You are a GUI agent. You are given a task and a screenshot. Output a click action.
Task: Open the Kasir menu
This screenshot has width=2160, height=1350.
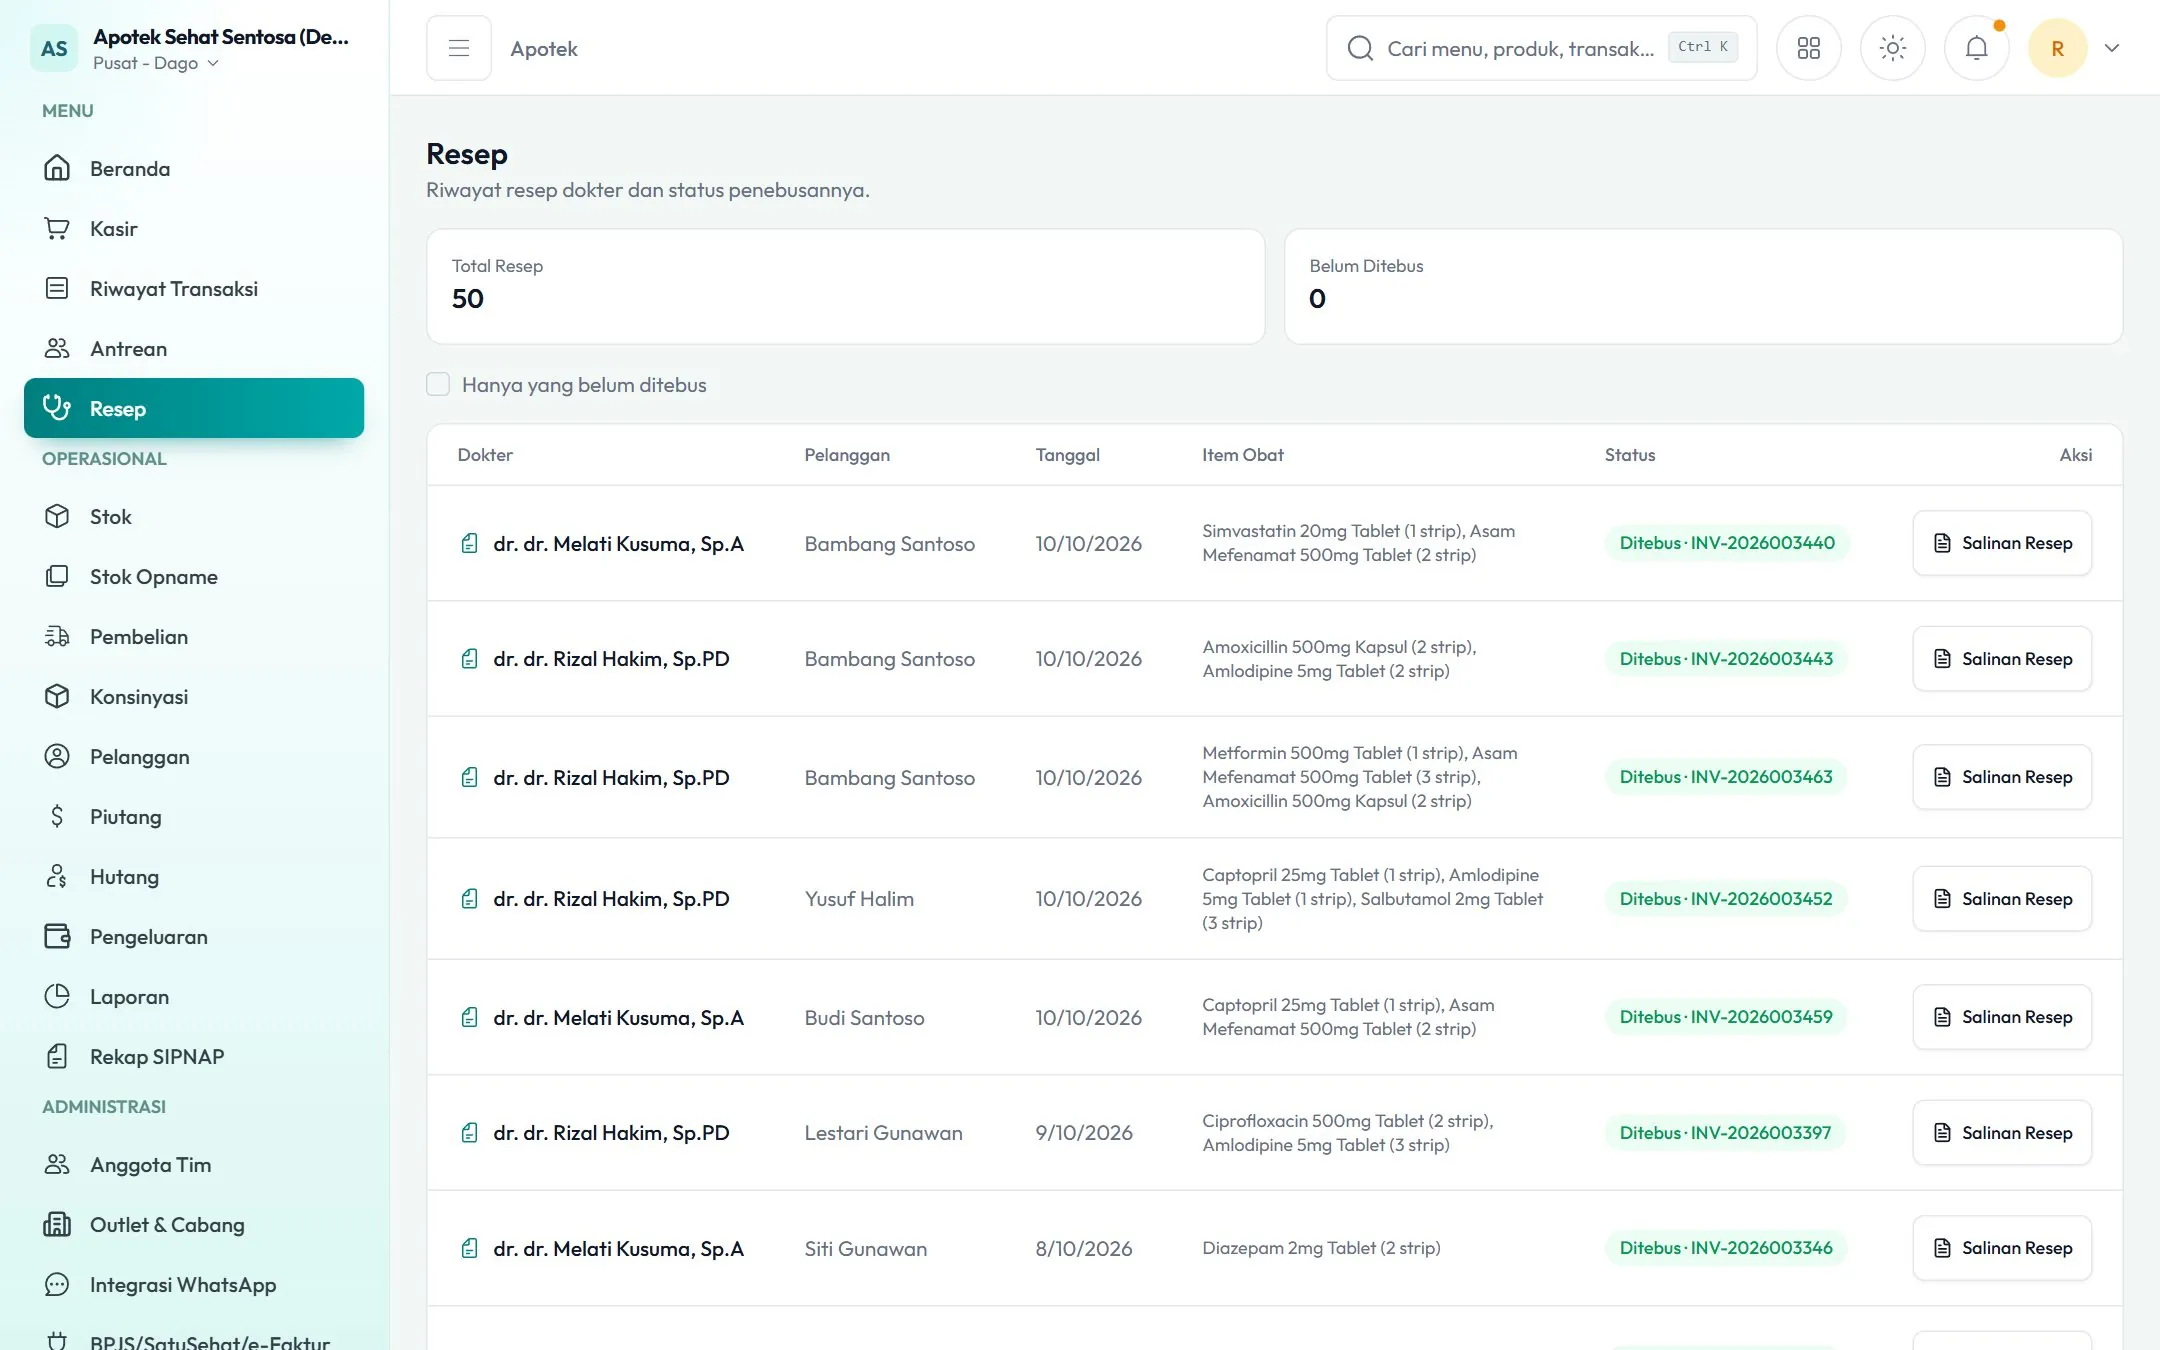click(x=194, y=228)
